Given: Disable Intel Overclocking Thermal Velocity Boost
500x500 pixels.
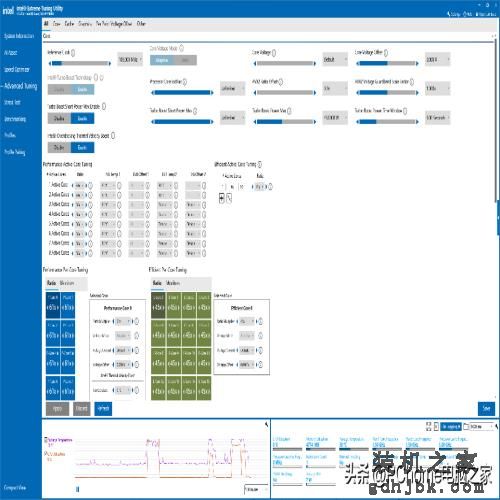Looking at the screenshot, I should 59,147.
